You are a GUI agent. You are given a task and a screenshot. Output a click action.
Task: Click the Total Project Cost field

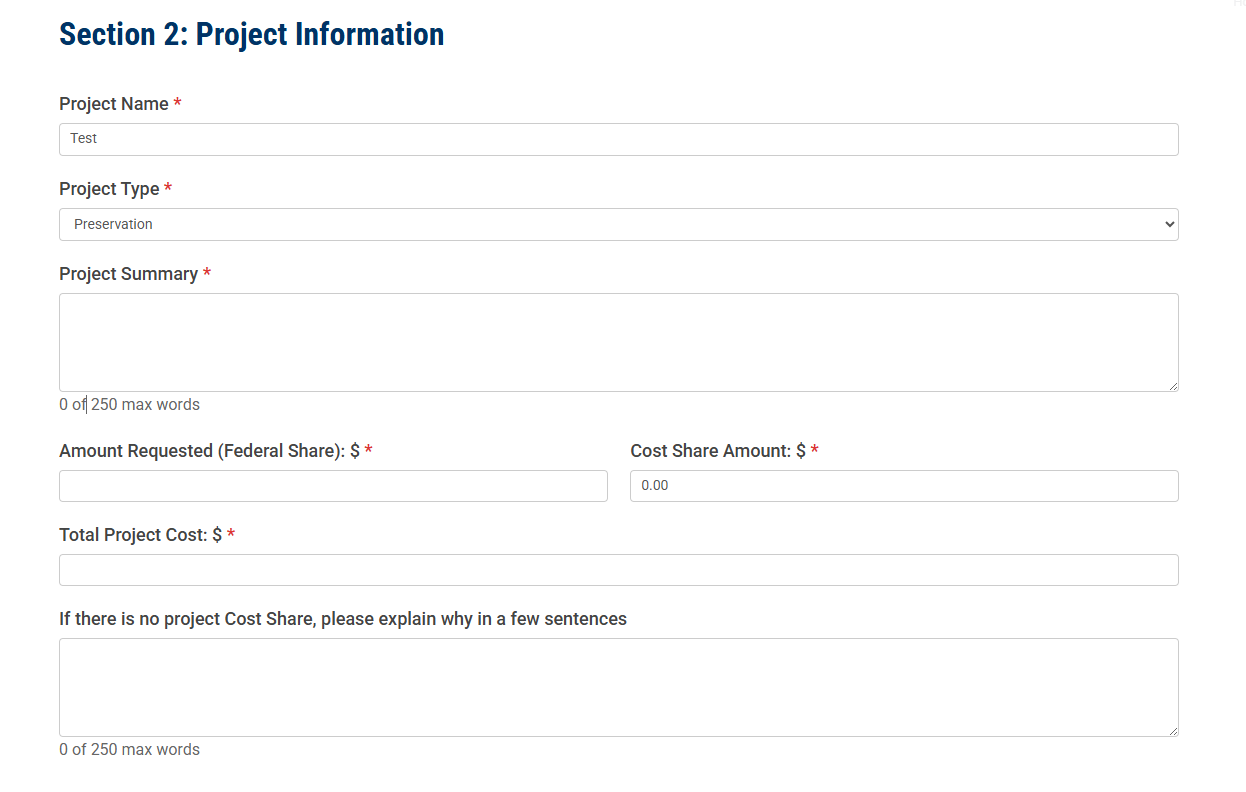[618, 570]
